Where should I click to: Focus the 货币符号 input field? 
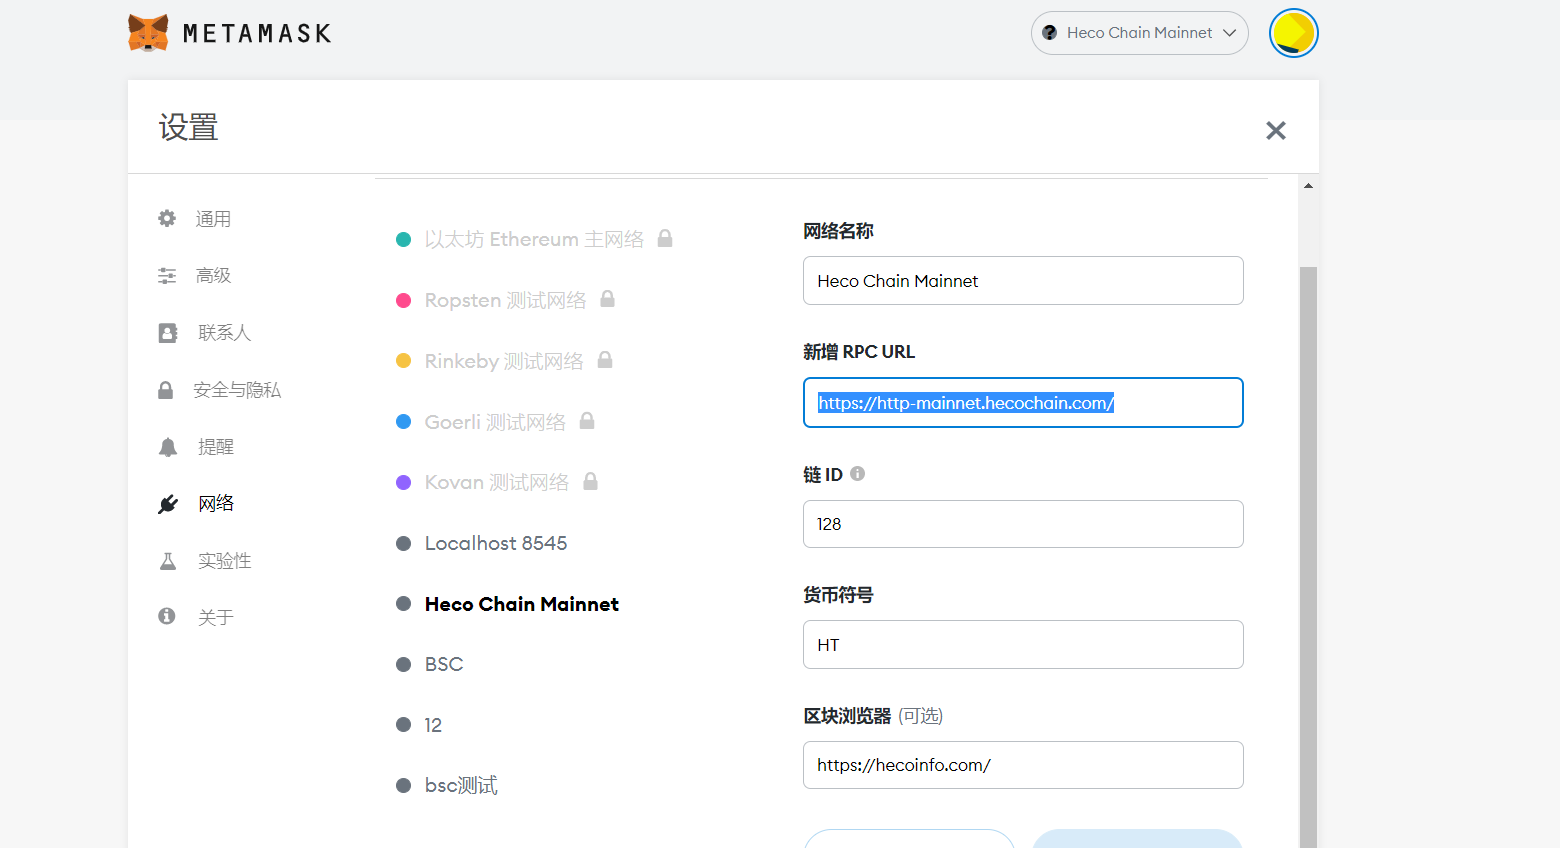[1023, 645]
